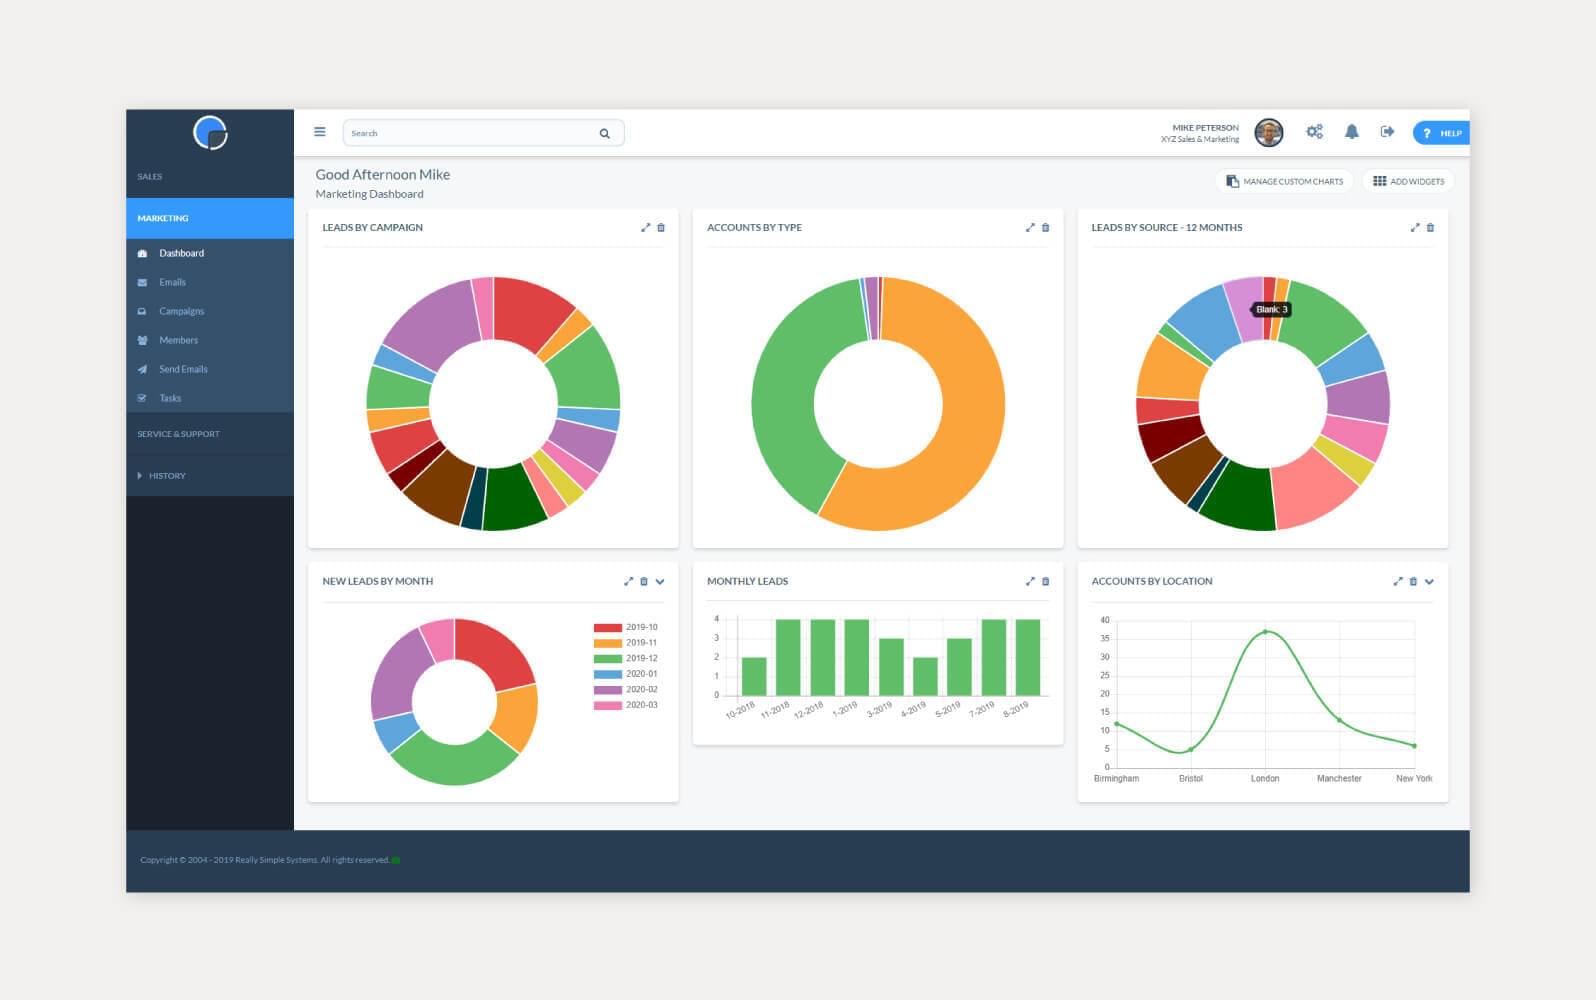
Task: Click the search magnifier icon
Action: point(604,133)
